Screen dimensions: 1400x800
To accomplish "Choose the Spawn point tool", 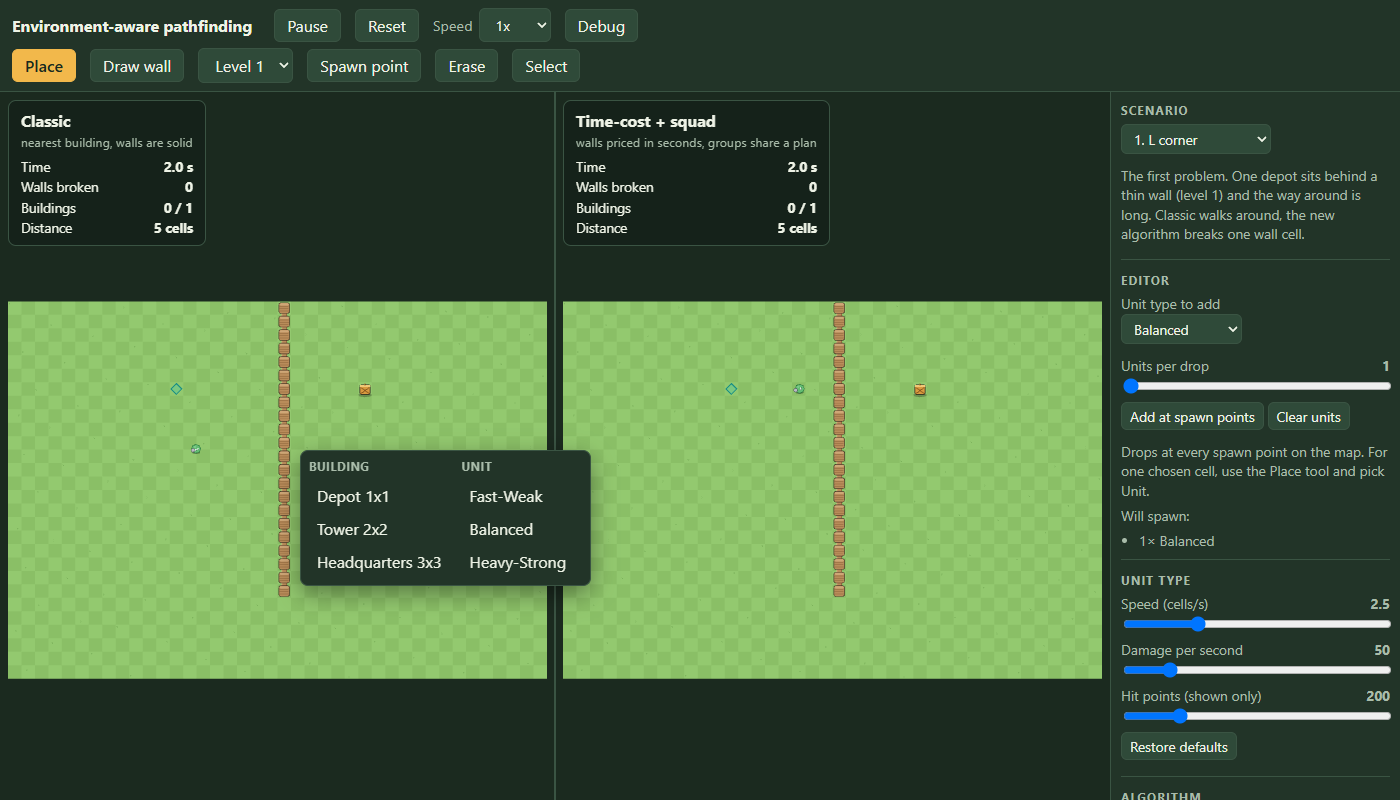I will coord(364,66).
